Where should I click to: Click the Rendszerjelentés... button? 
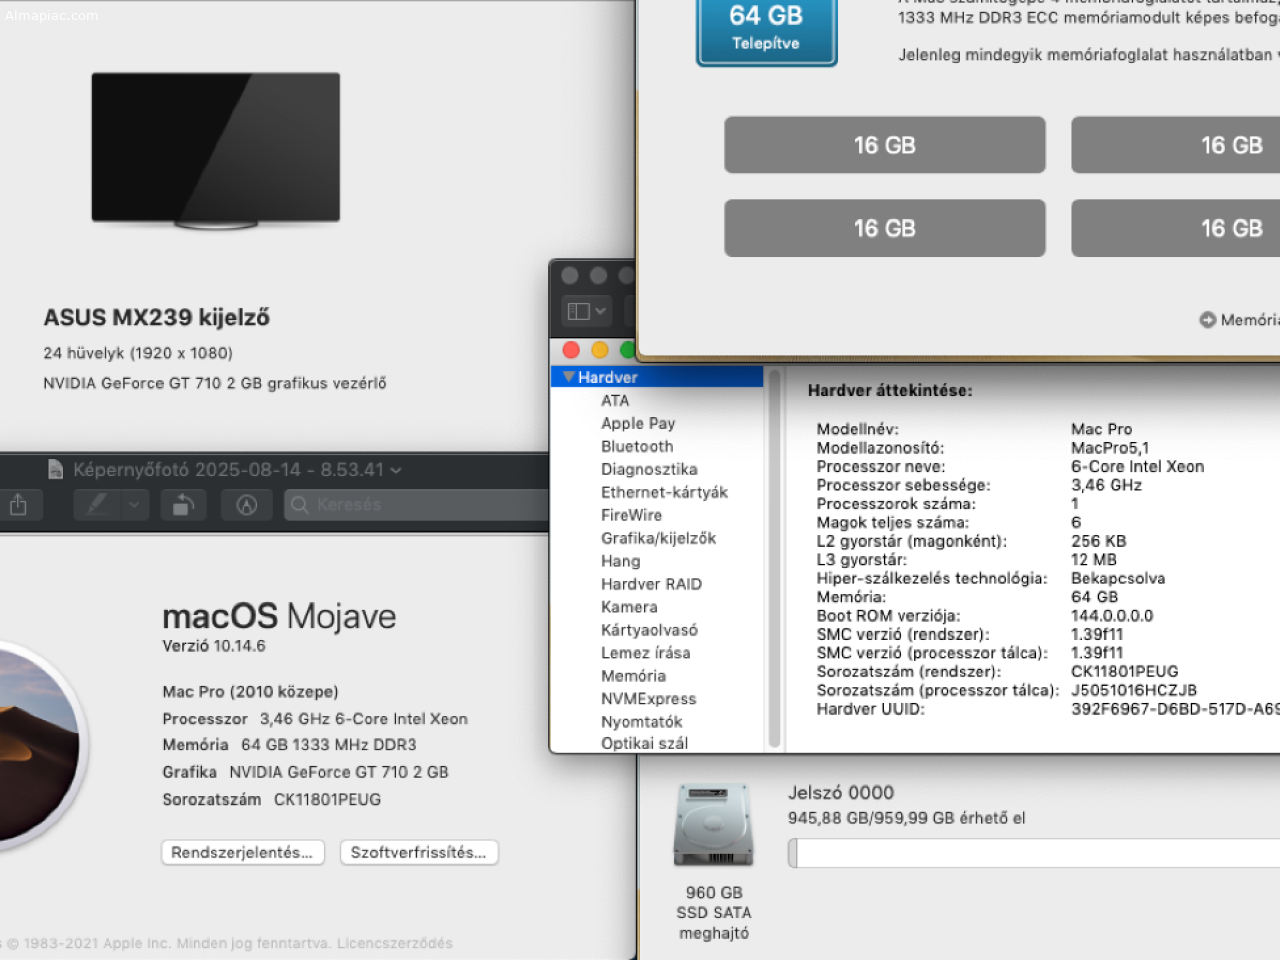(x=242, y=852)
